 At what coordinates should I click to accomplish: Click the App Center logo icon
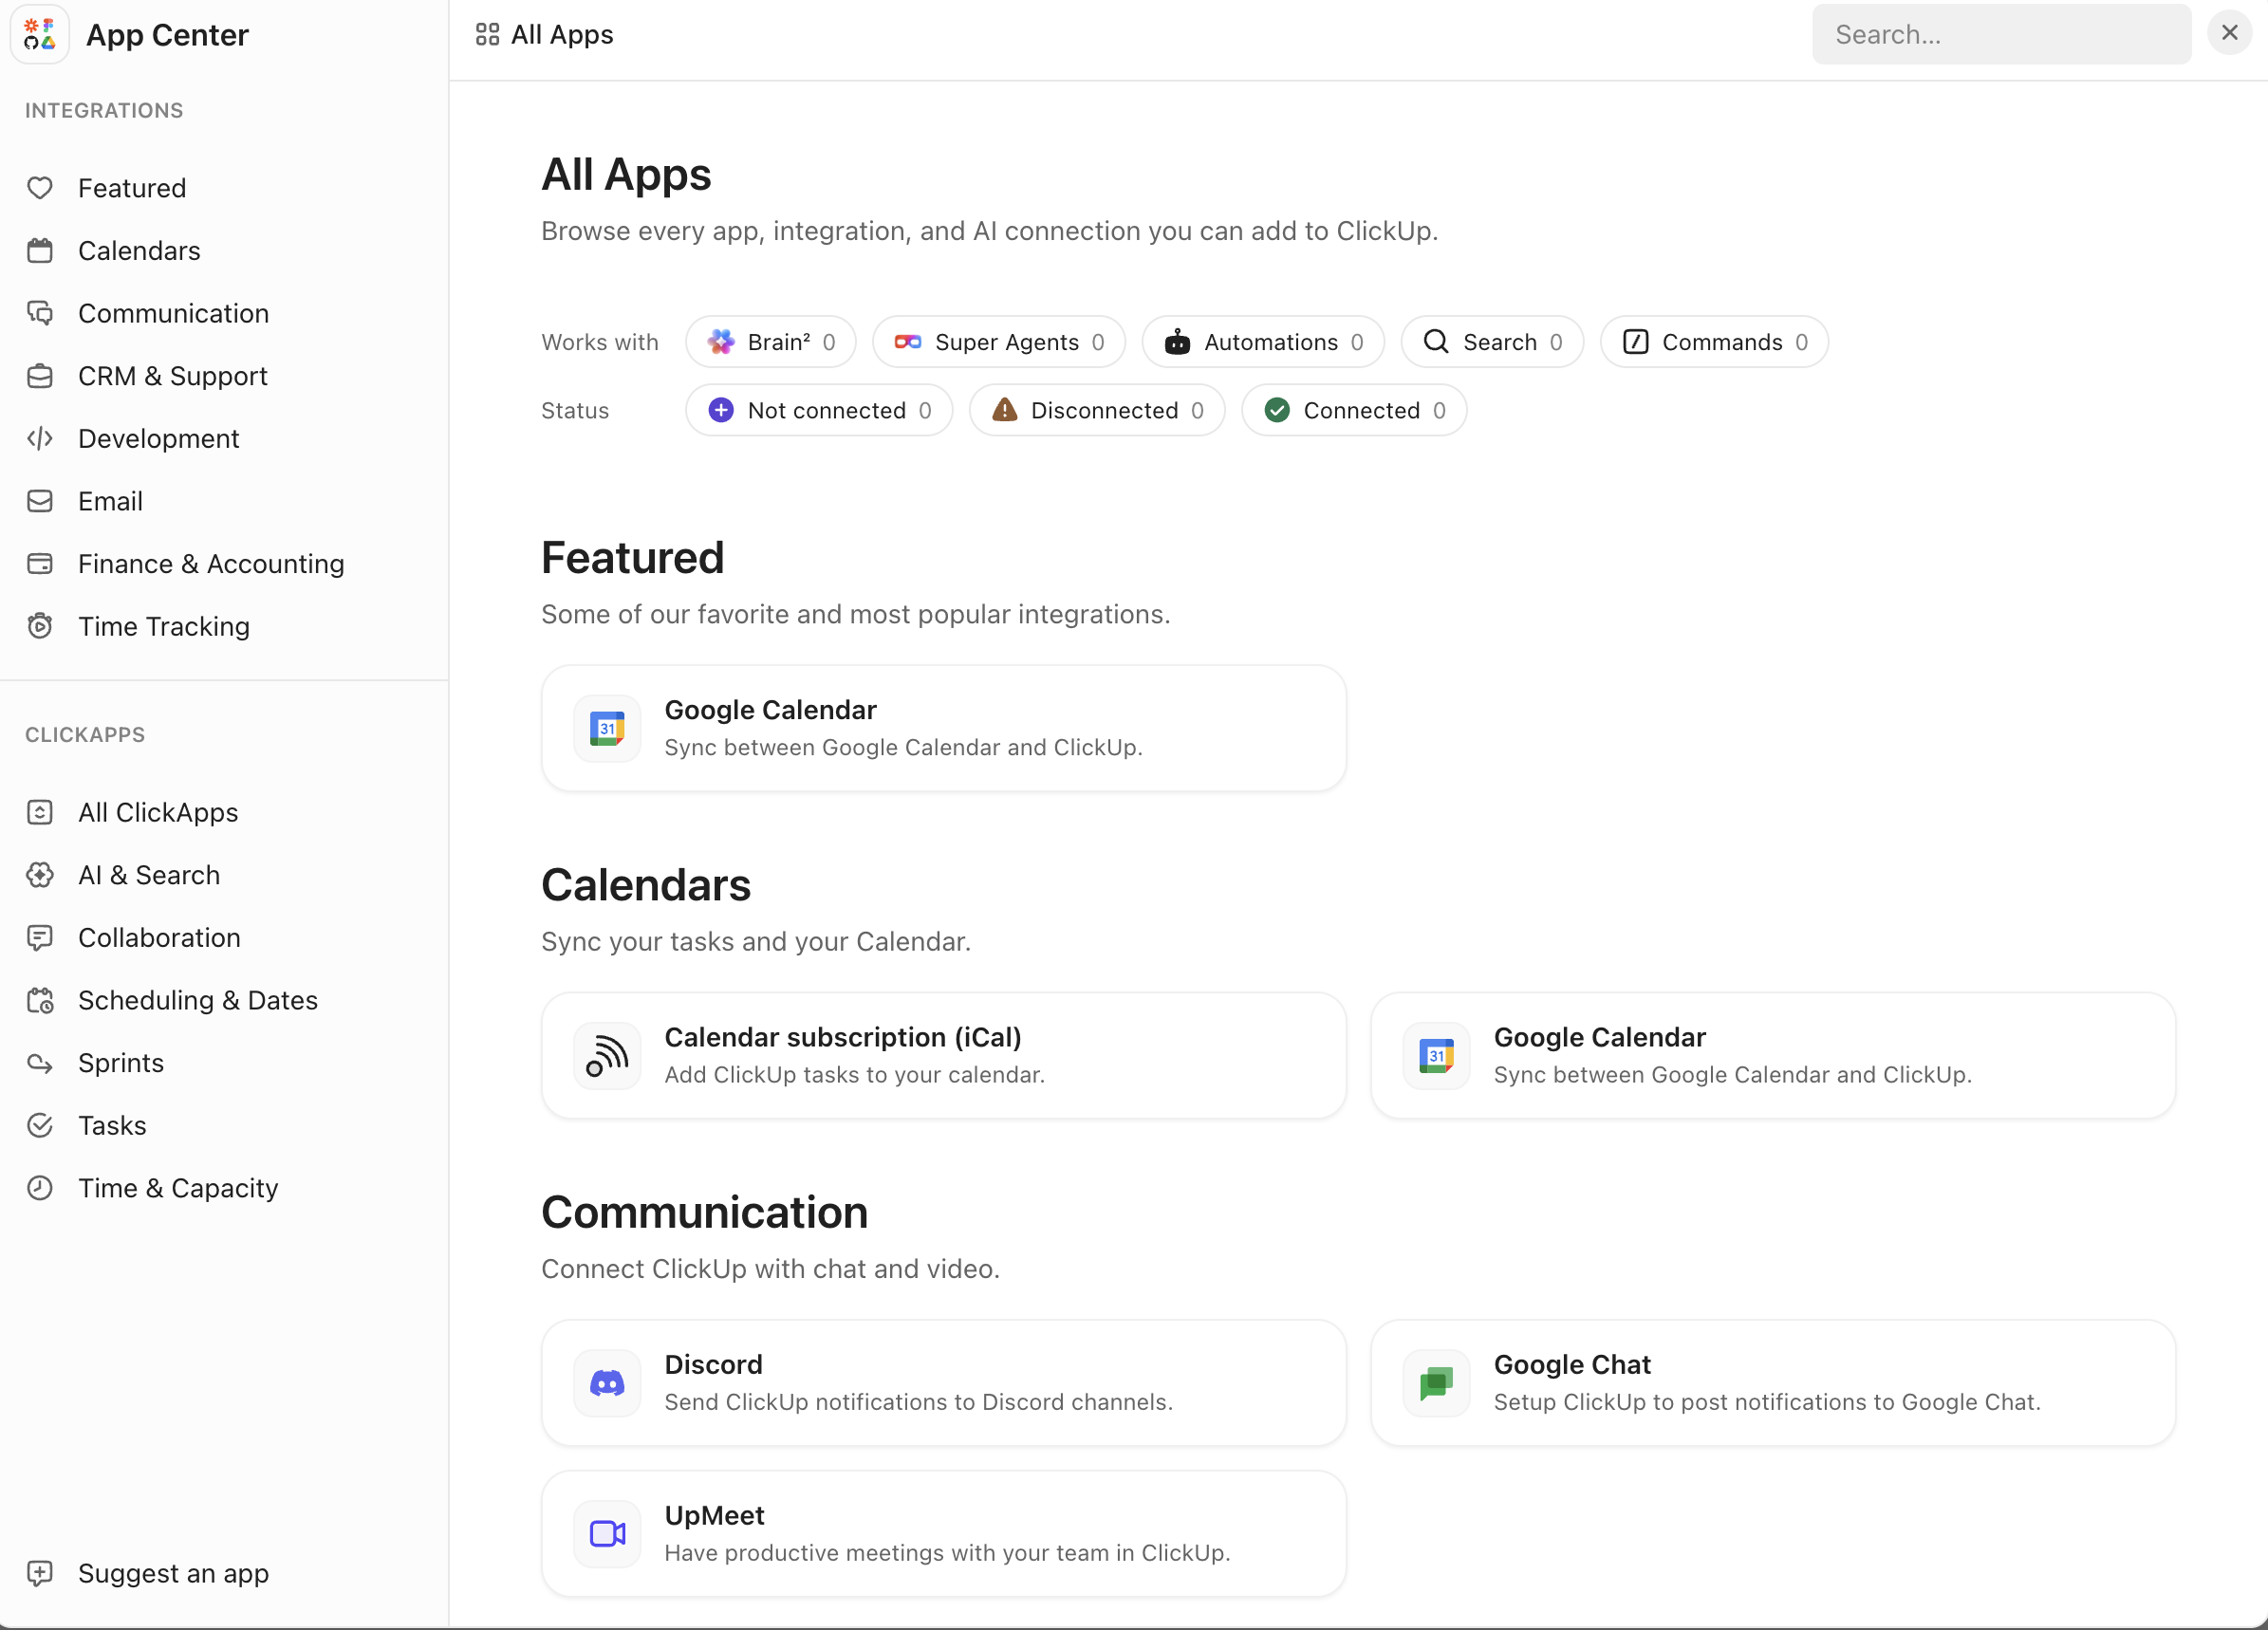(x=40, y=34)
